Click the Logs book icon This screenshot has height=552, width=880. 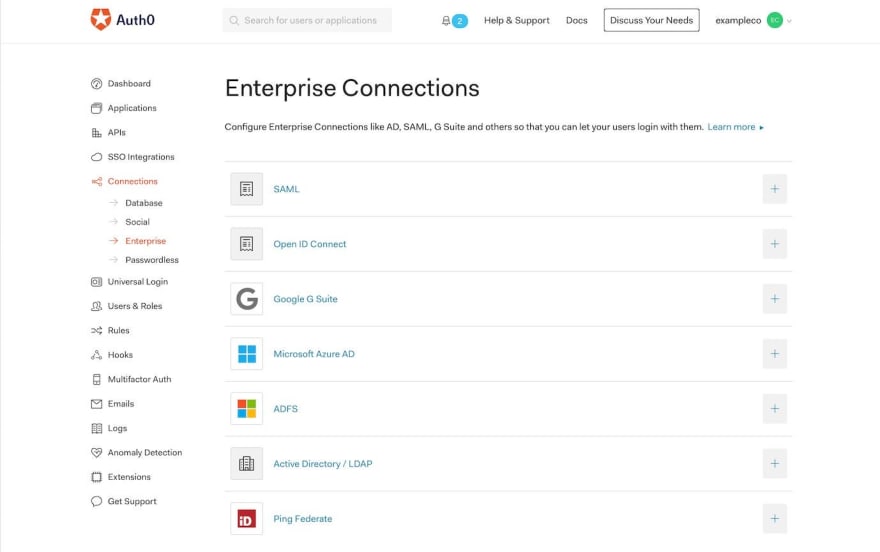coord(97,429)
